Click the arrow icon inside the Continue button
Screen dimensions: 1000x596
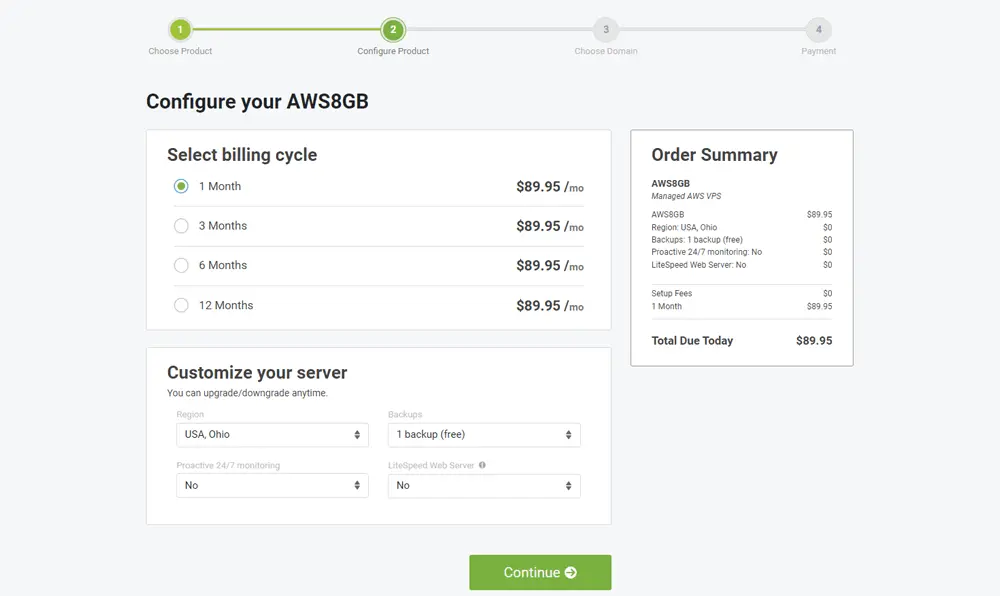[x=570, y=572]
